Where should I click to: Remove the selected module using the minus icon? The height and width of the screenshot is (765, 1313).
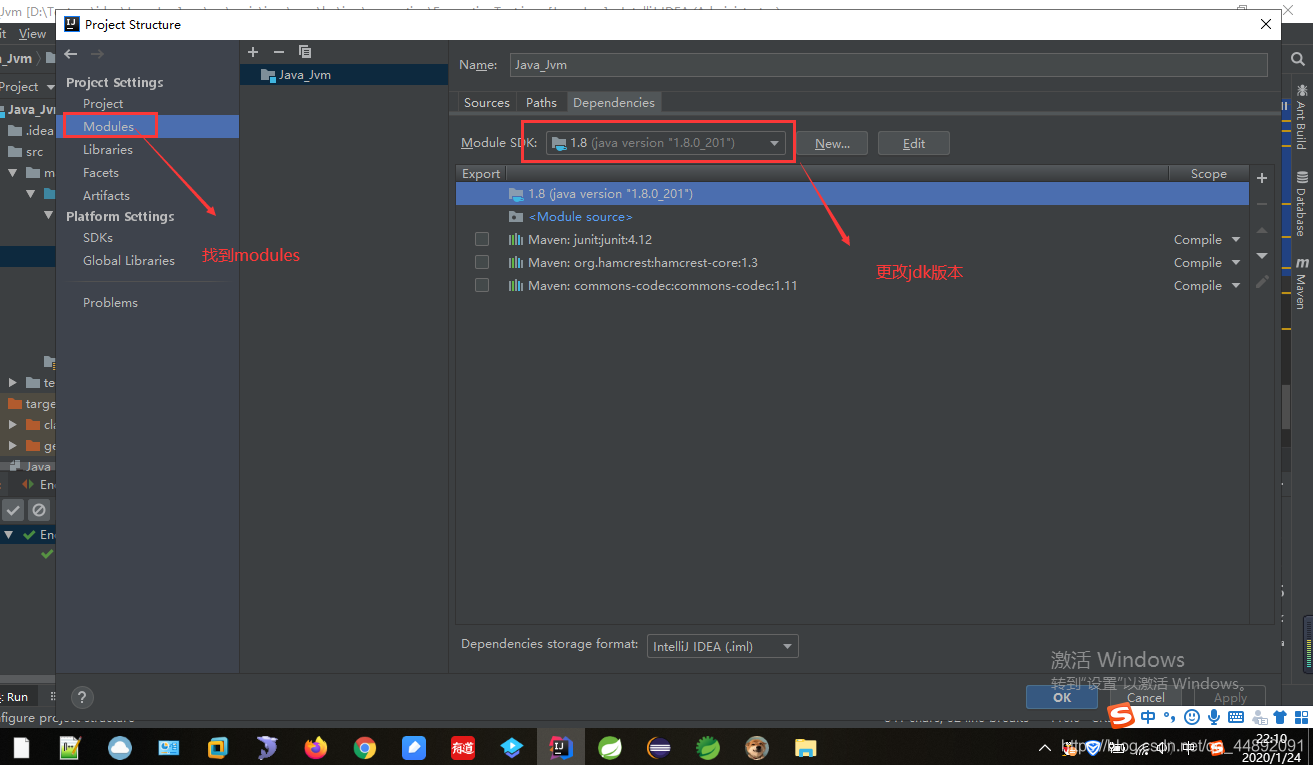coord(279,52)
